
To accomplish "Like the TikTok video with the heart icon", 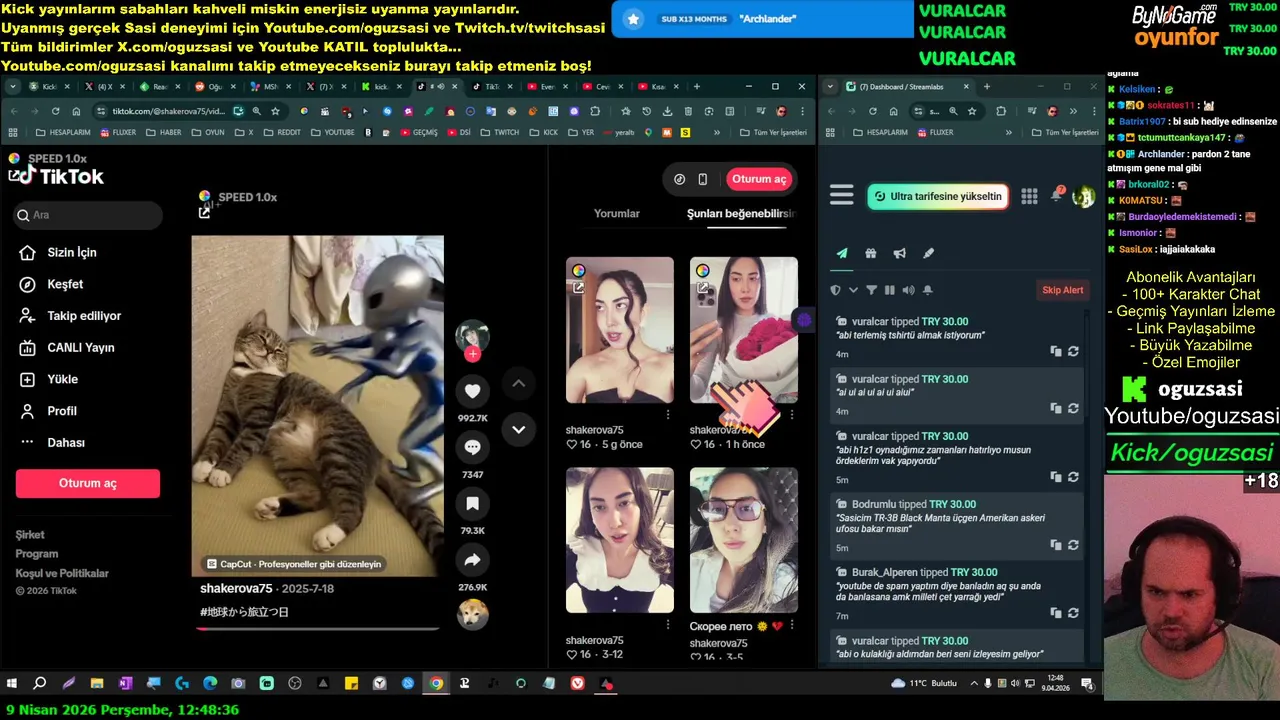I will [473, 391].
